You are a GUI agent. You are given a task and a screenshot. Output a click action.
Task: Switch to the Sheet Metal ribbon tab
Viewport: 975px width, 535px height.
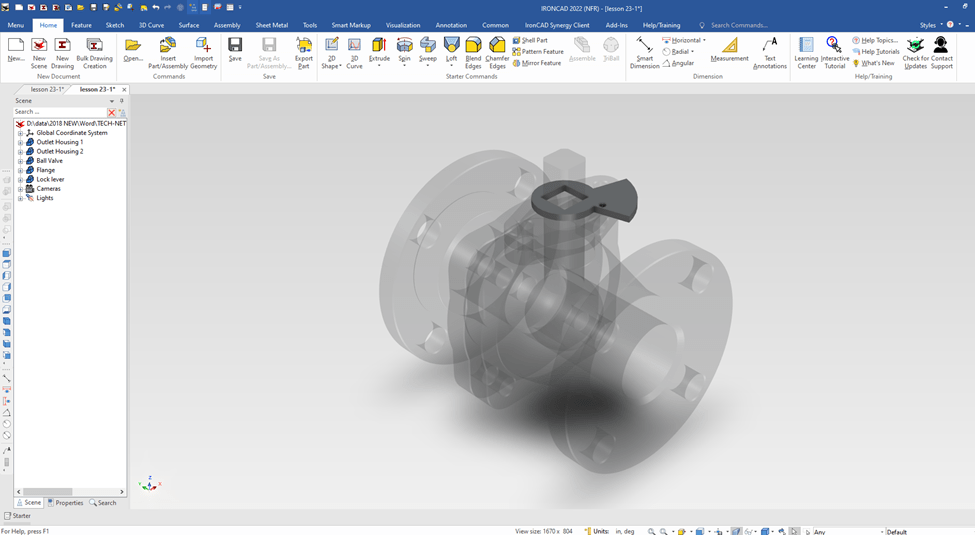click(271, 25)
